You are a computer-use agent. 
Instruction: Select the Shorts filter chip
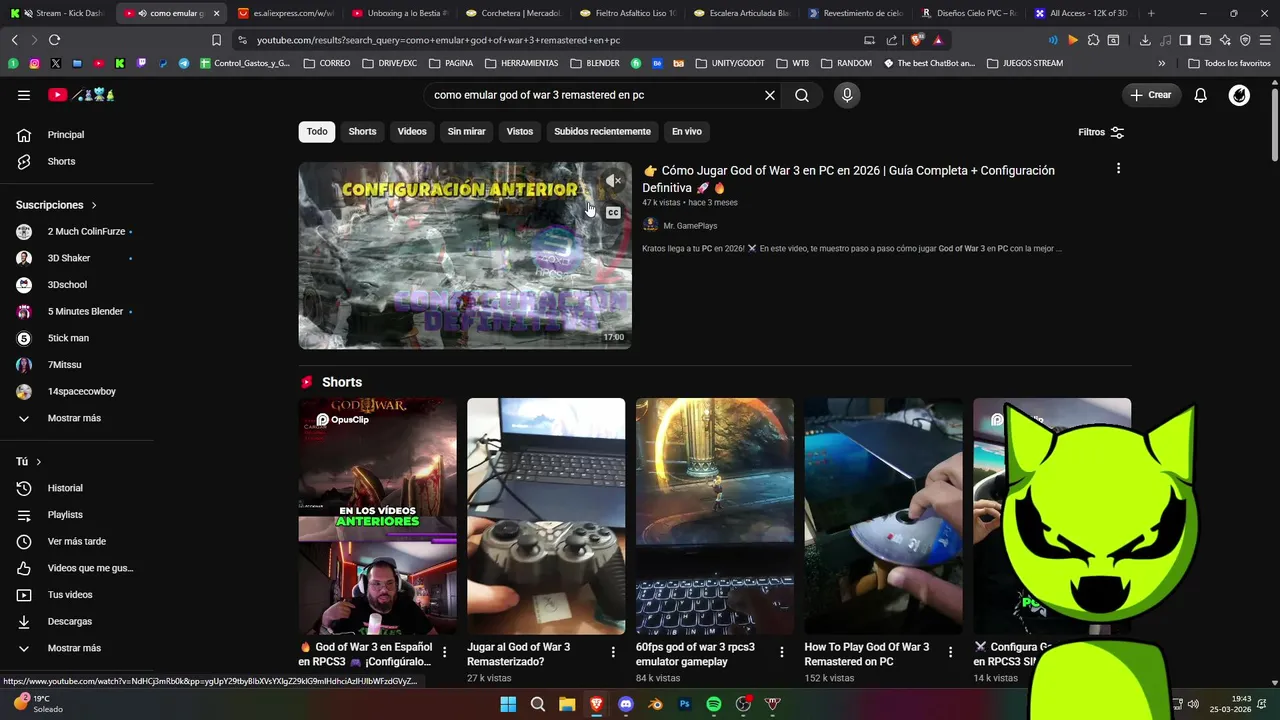click(x=362, y=131)
